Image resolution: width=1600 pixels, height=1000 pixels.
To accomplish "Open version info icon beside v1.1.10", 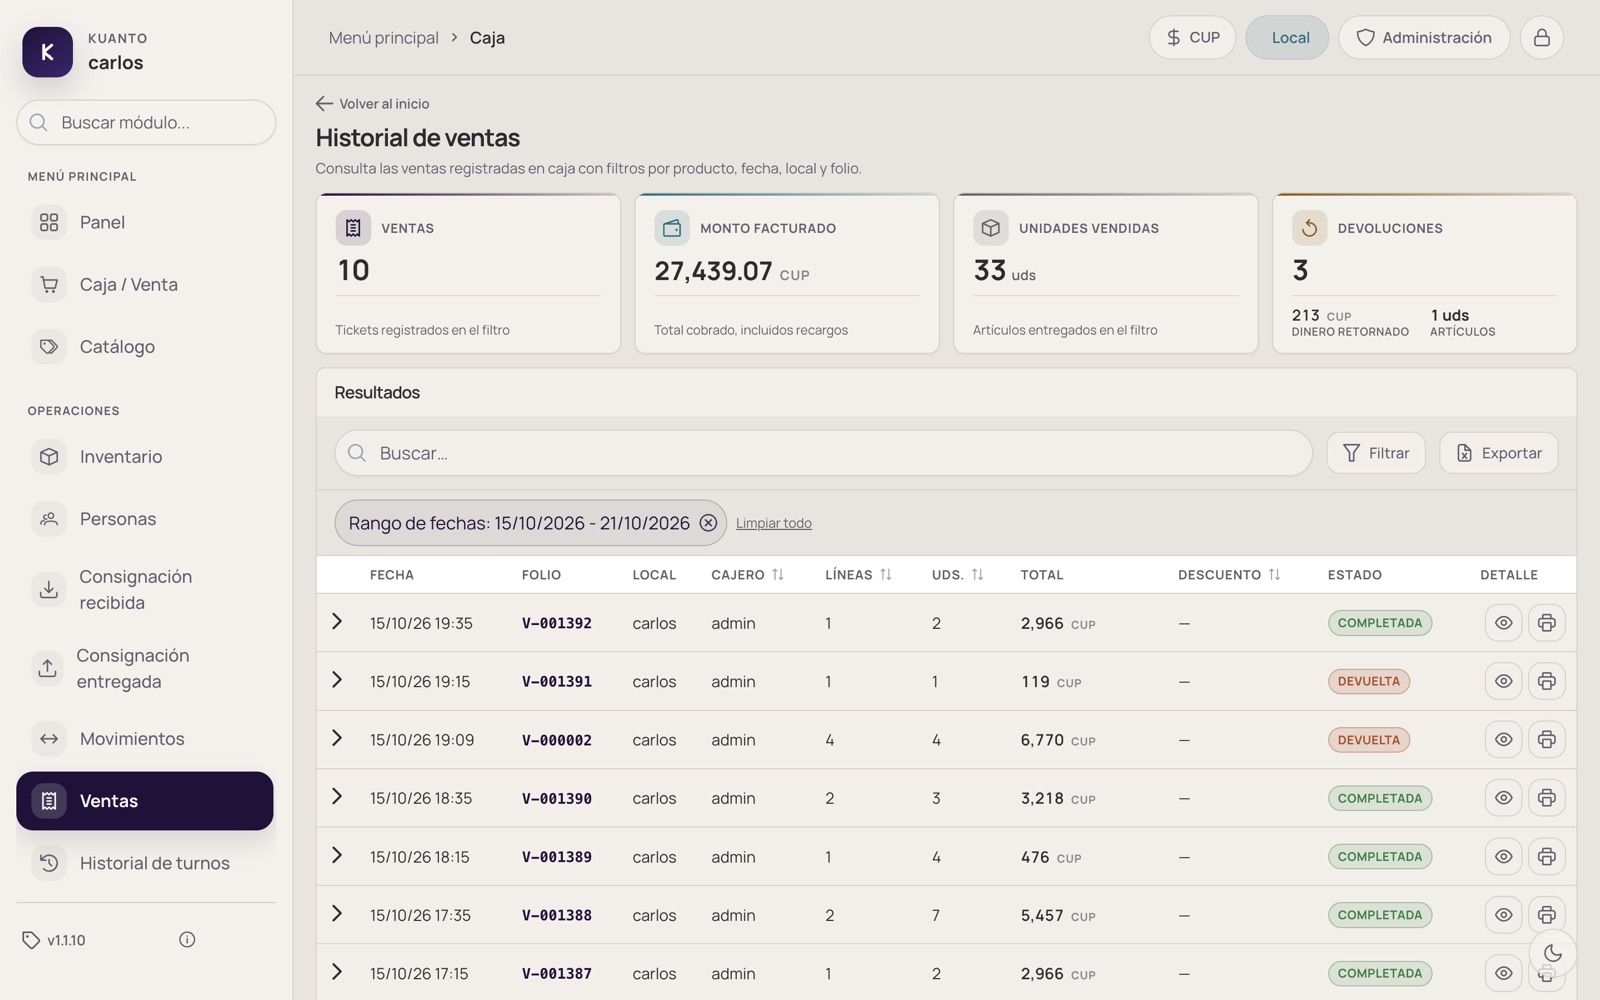I will coord(187,940).
